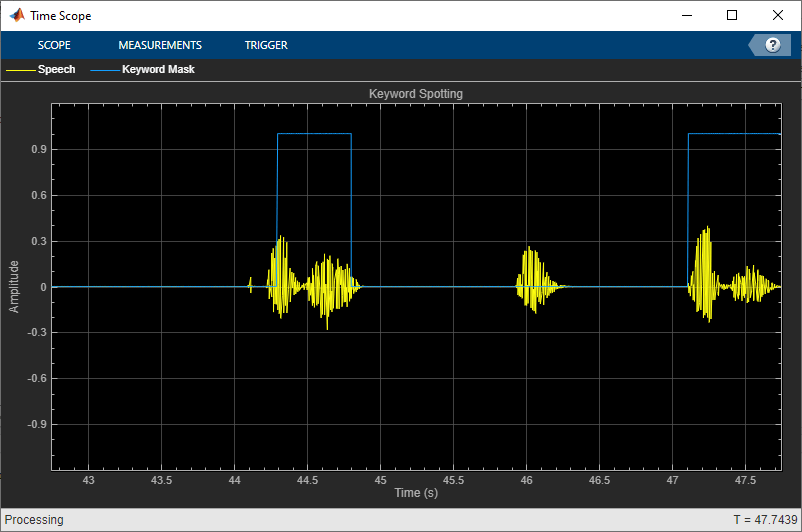Switch to the MEASUREMENTS tab
The image size is (802, 532).
click(160, 45)
